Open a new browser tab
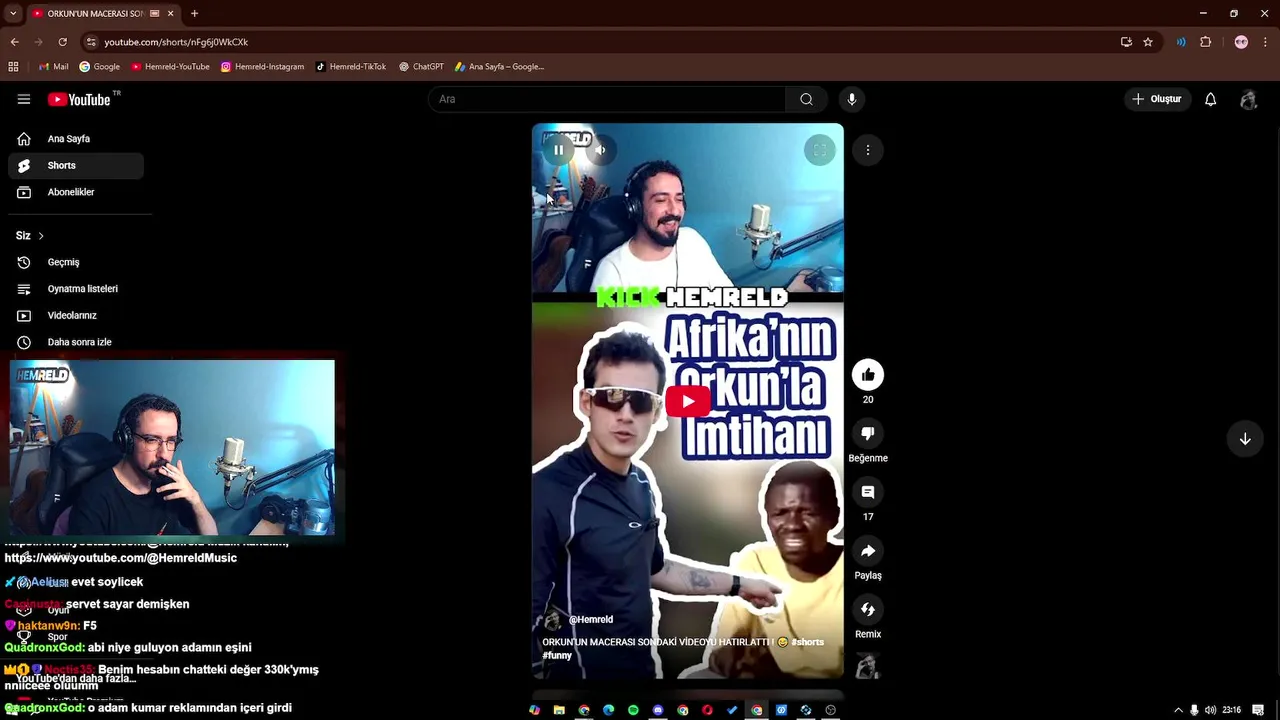This screenshot has height=720, width=1280. (x=194, y=14)
